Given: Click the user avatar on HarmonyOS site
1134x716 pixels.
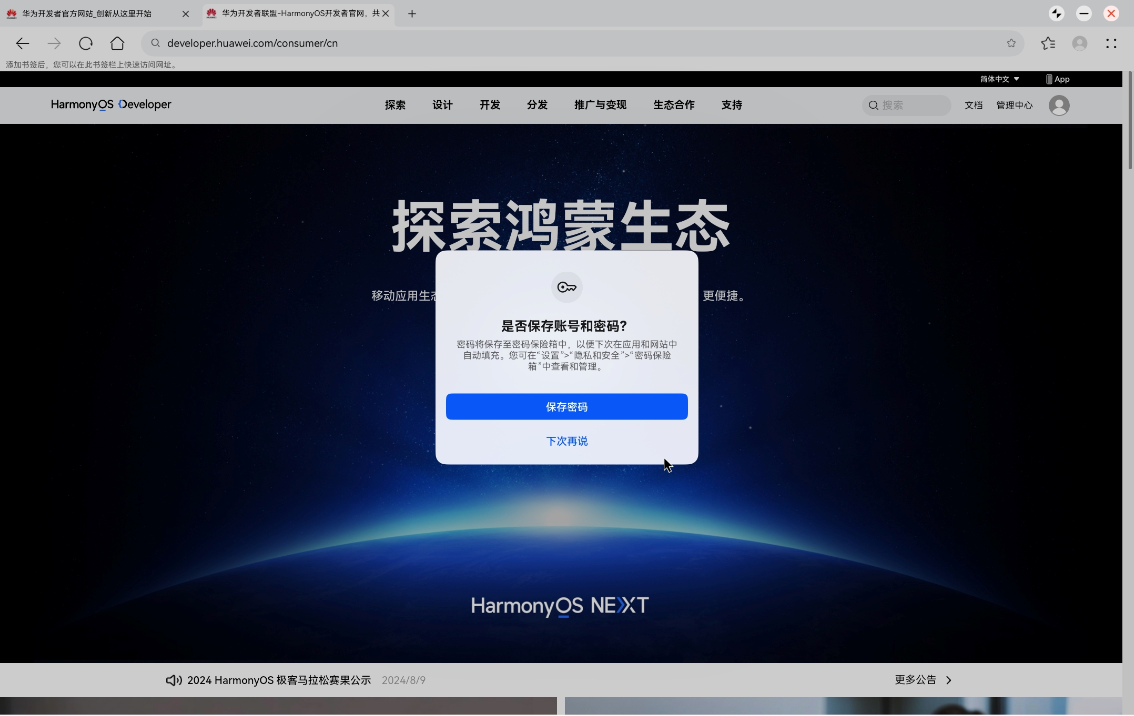Looking at the screenshot, I should click(x=1059, y=106).
